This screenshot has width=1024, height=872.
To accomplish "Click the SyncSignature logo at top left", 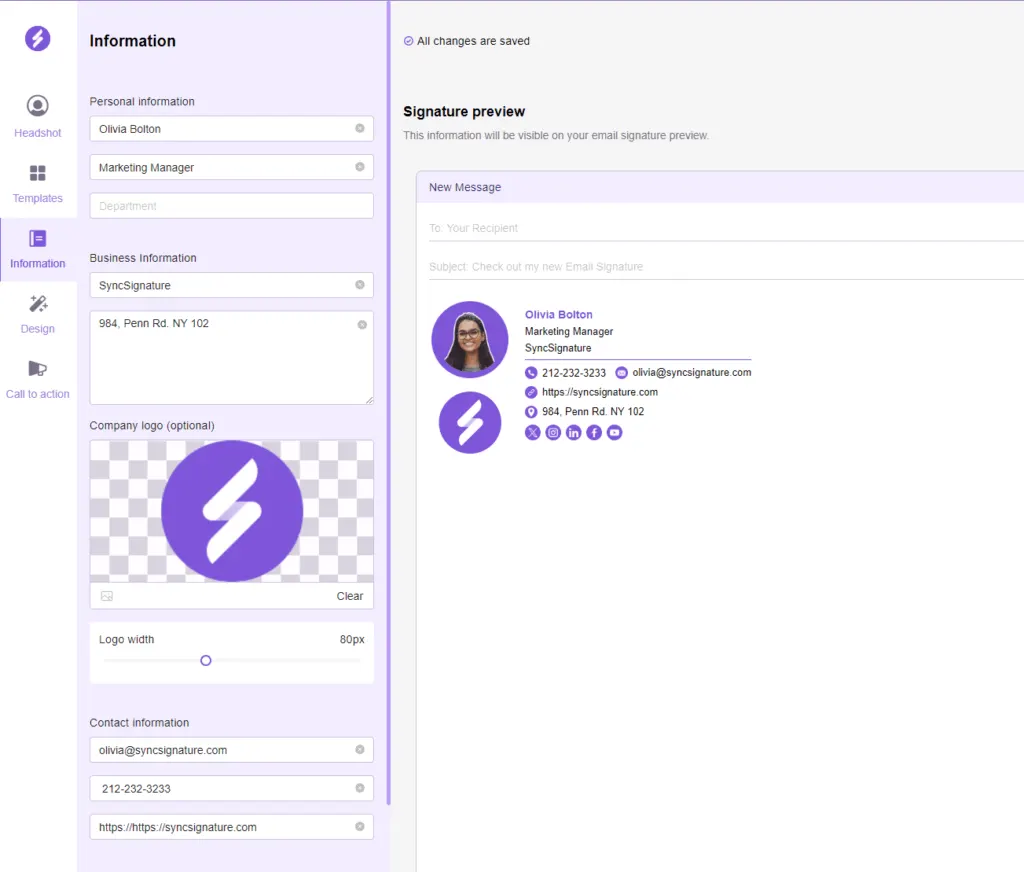I will 37,38.
